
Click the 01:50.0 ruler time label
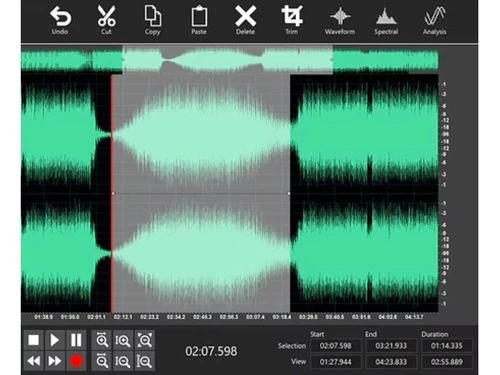(70, 317)
